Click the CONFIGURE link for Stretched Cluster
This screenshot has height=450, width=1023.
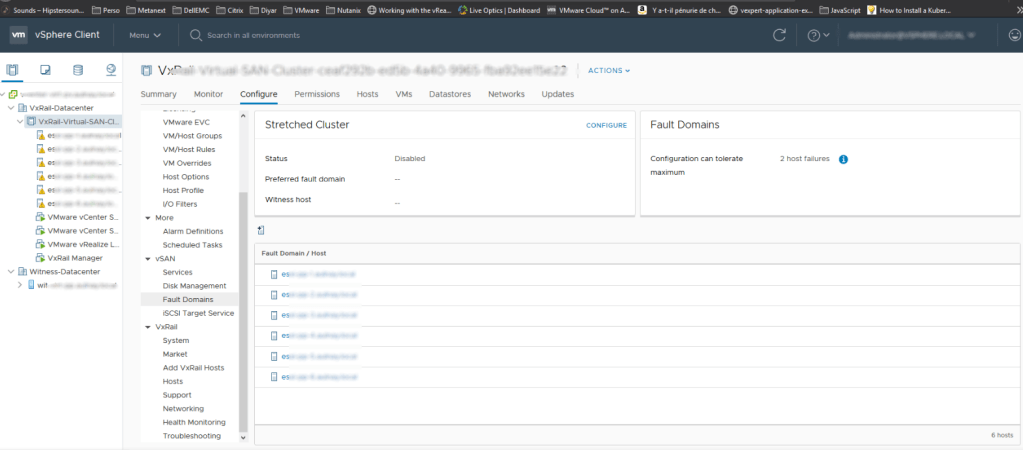pos(606,125)
